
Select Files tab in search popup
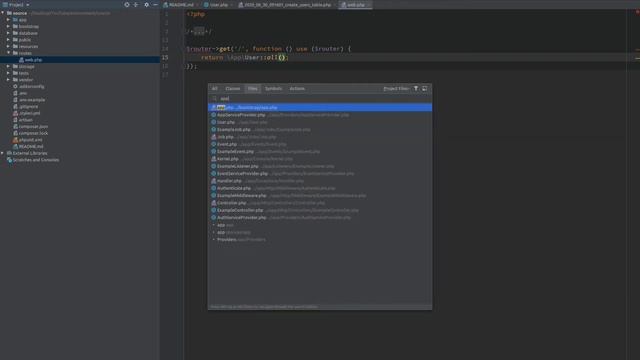click(x=253, y=89)
